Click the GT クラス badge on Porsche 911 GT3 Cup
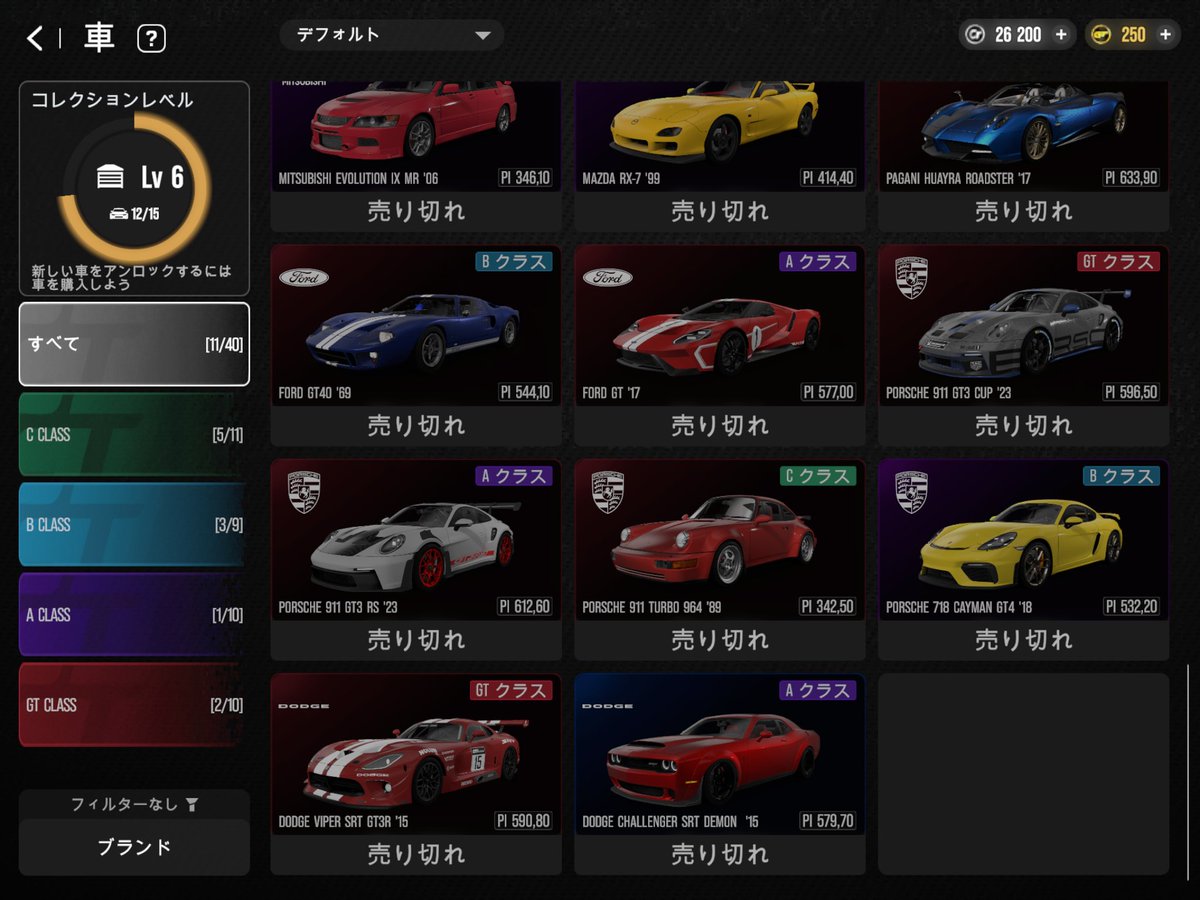This screenshot has width=1200, height=900. pos(1118,262)
